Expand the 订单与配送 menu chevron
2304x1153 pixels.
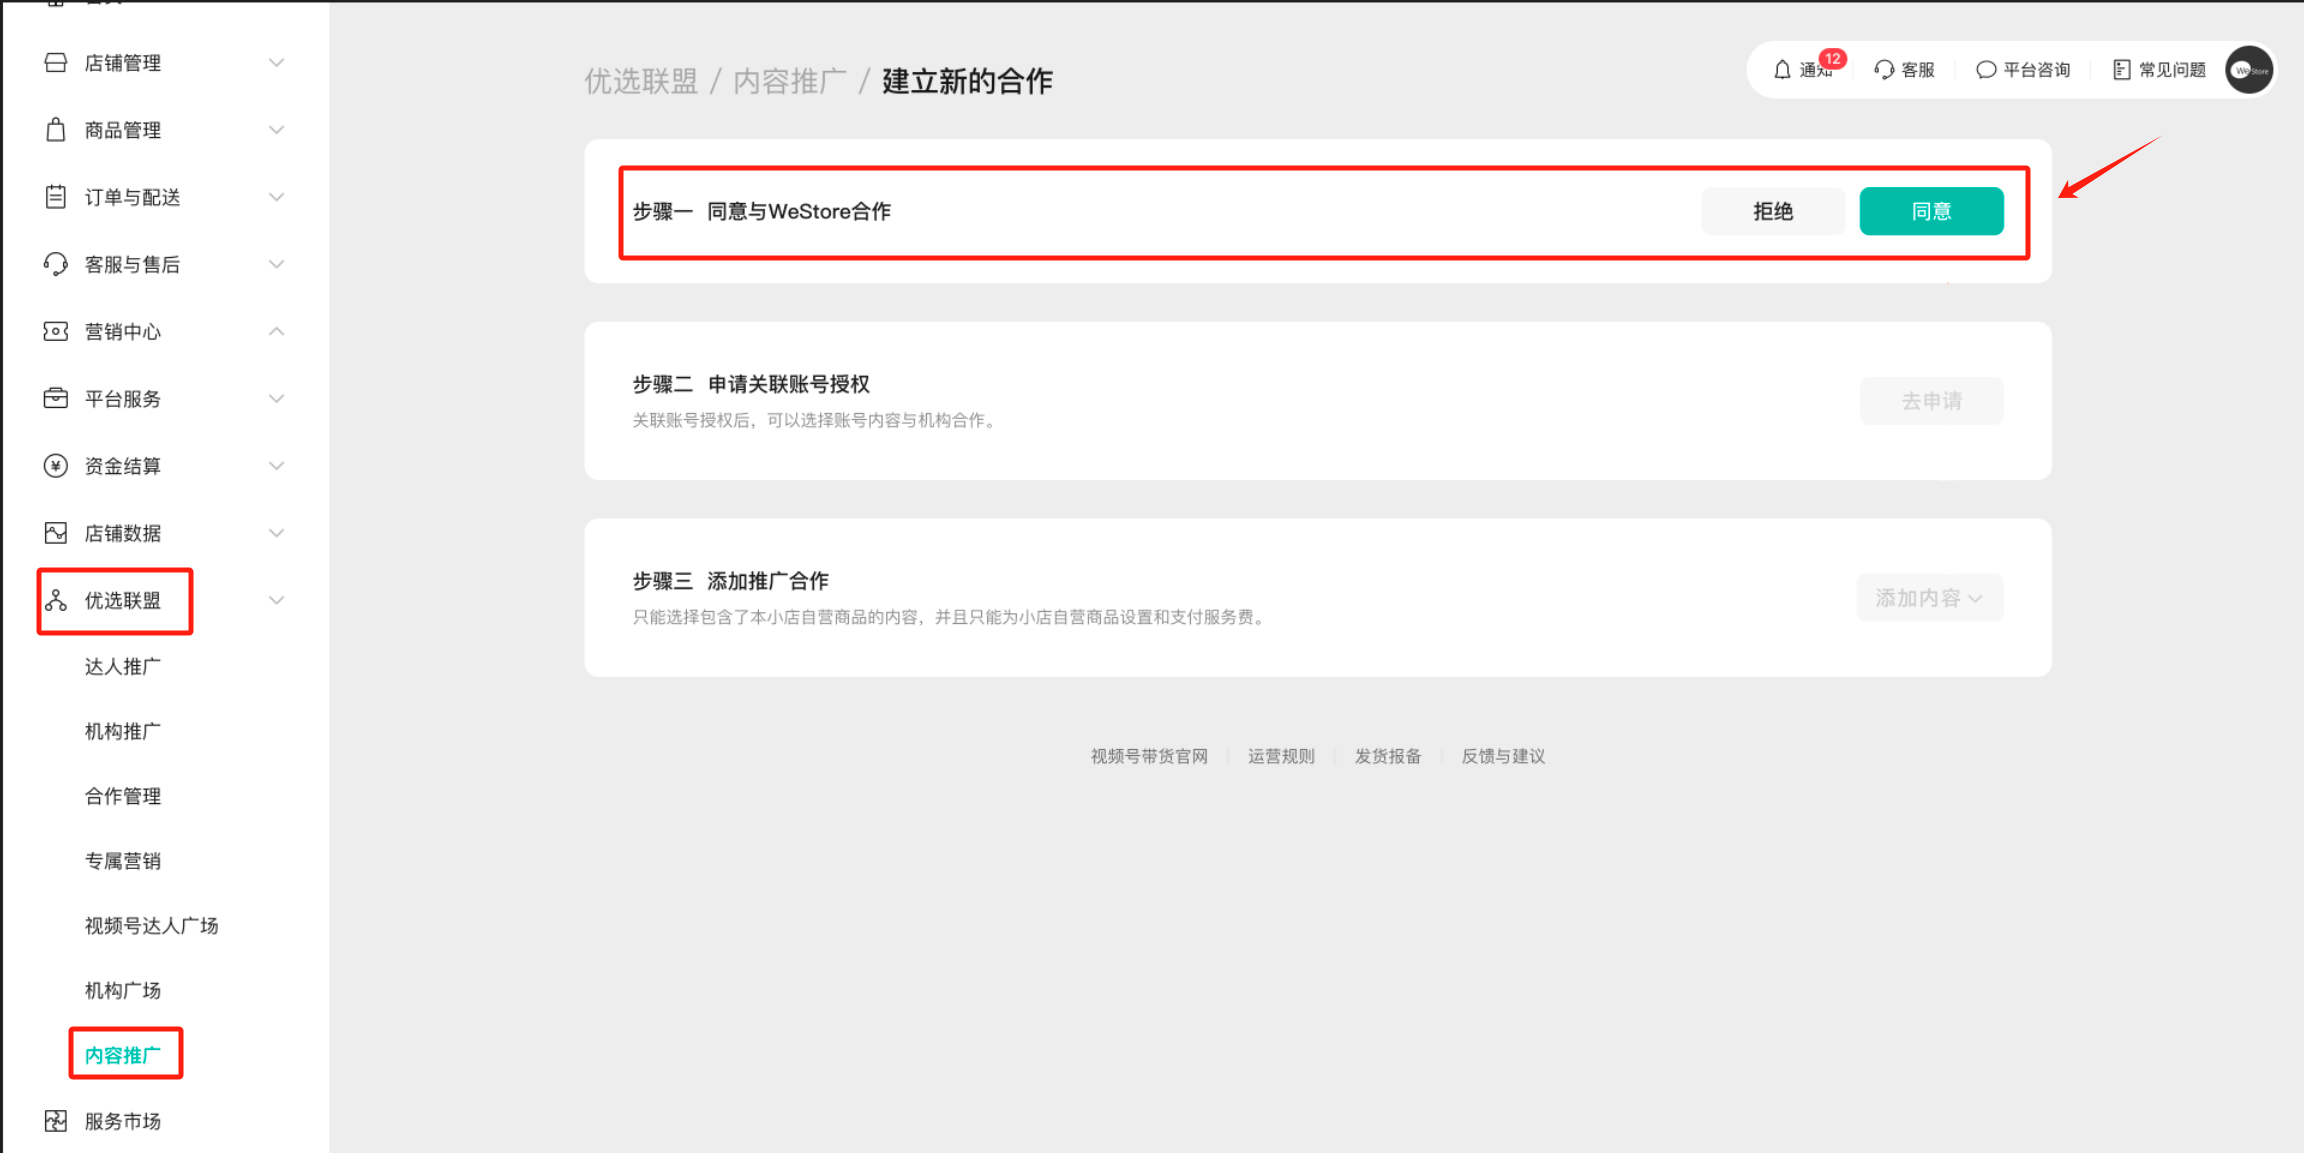(x=277, y=197)
